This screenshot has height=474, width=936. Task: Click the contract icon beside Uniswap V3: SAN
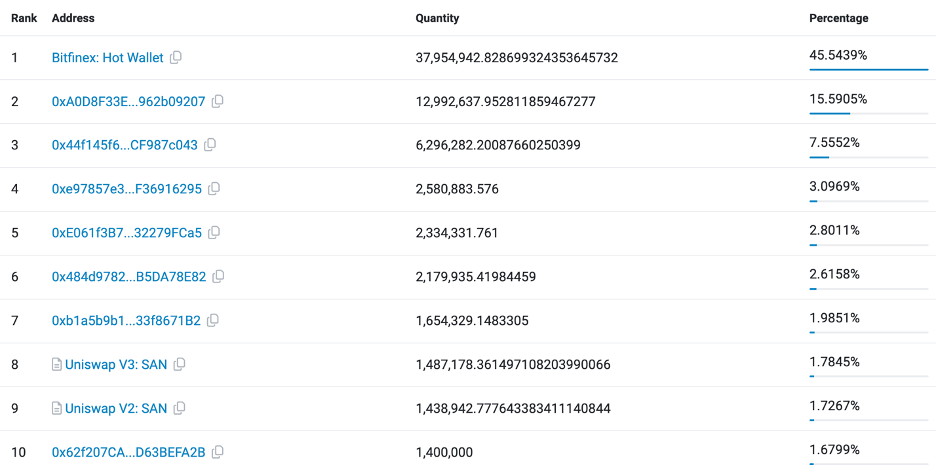click(57, 365)
